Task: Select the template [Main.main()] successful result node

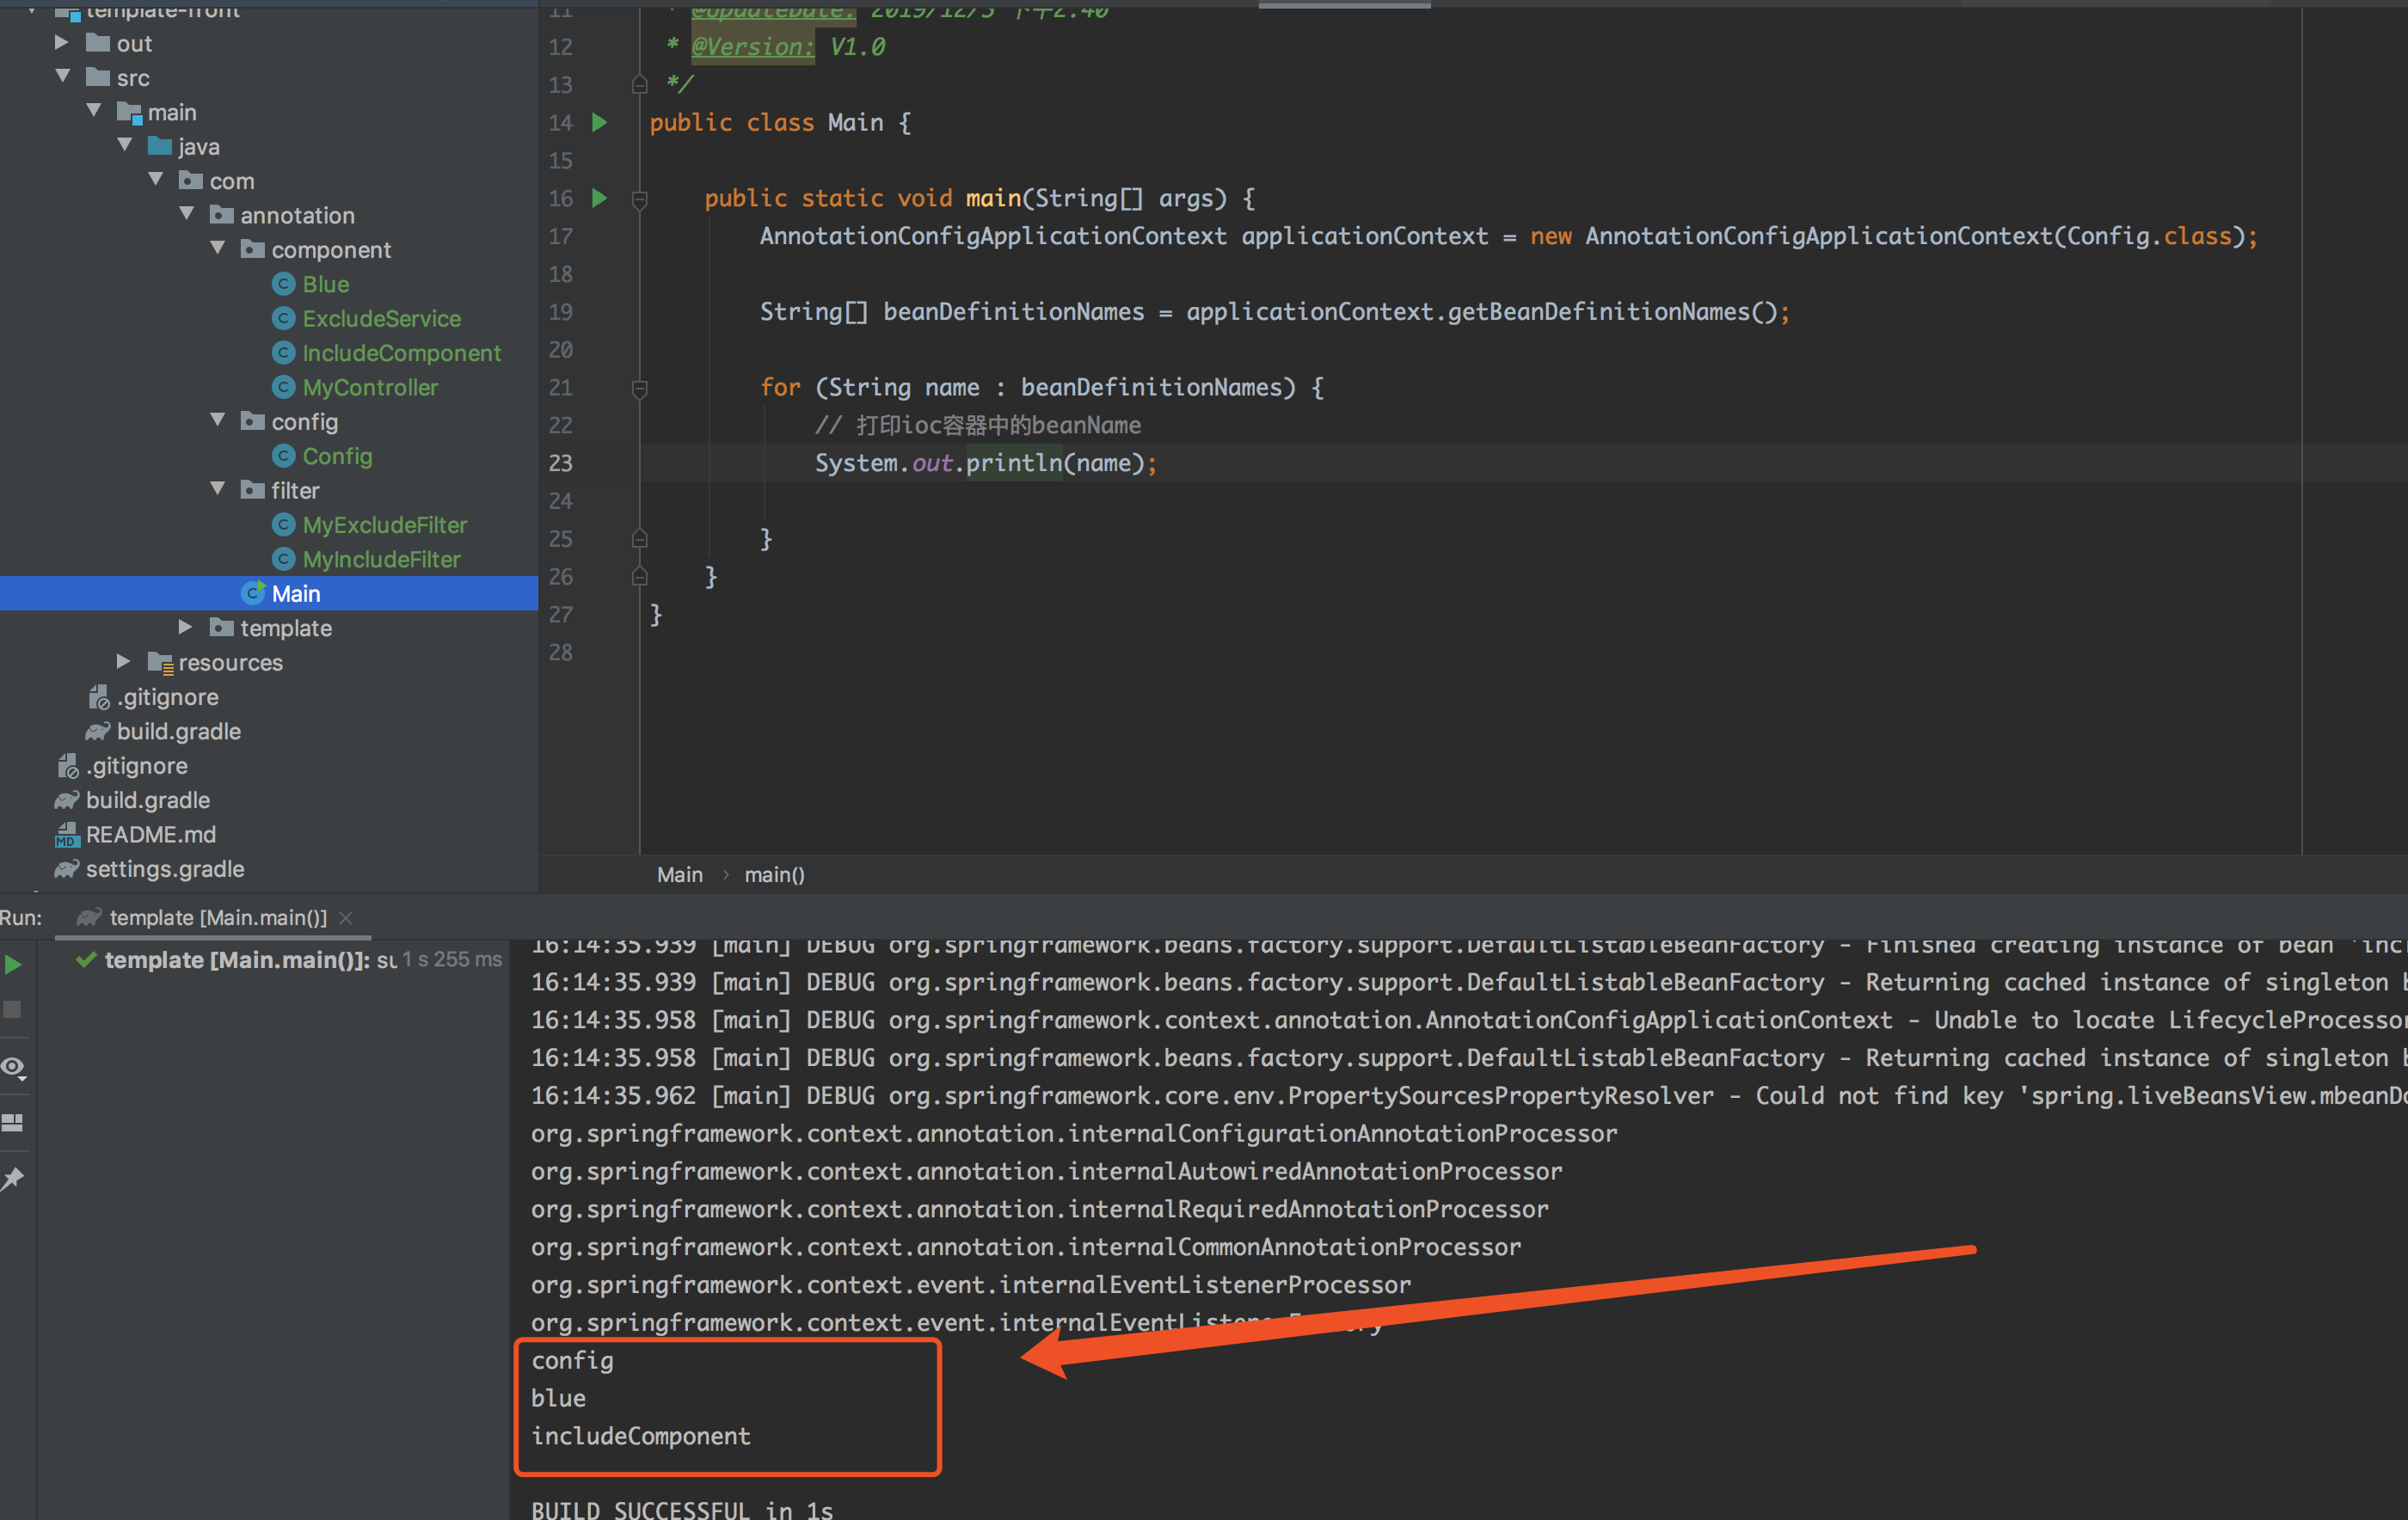Action: coord(238,960)
